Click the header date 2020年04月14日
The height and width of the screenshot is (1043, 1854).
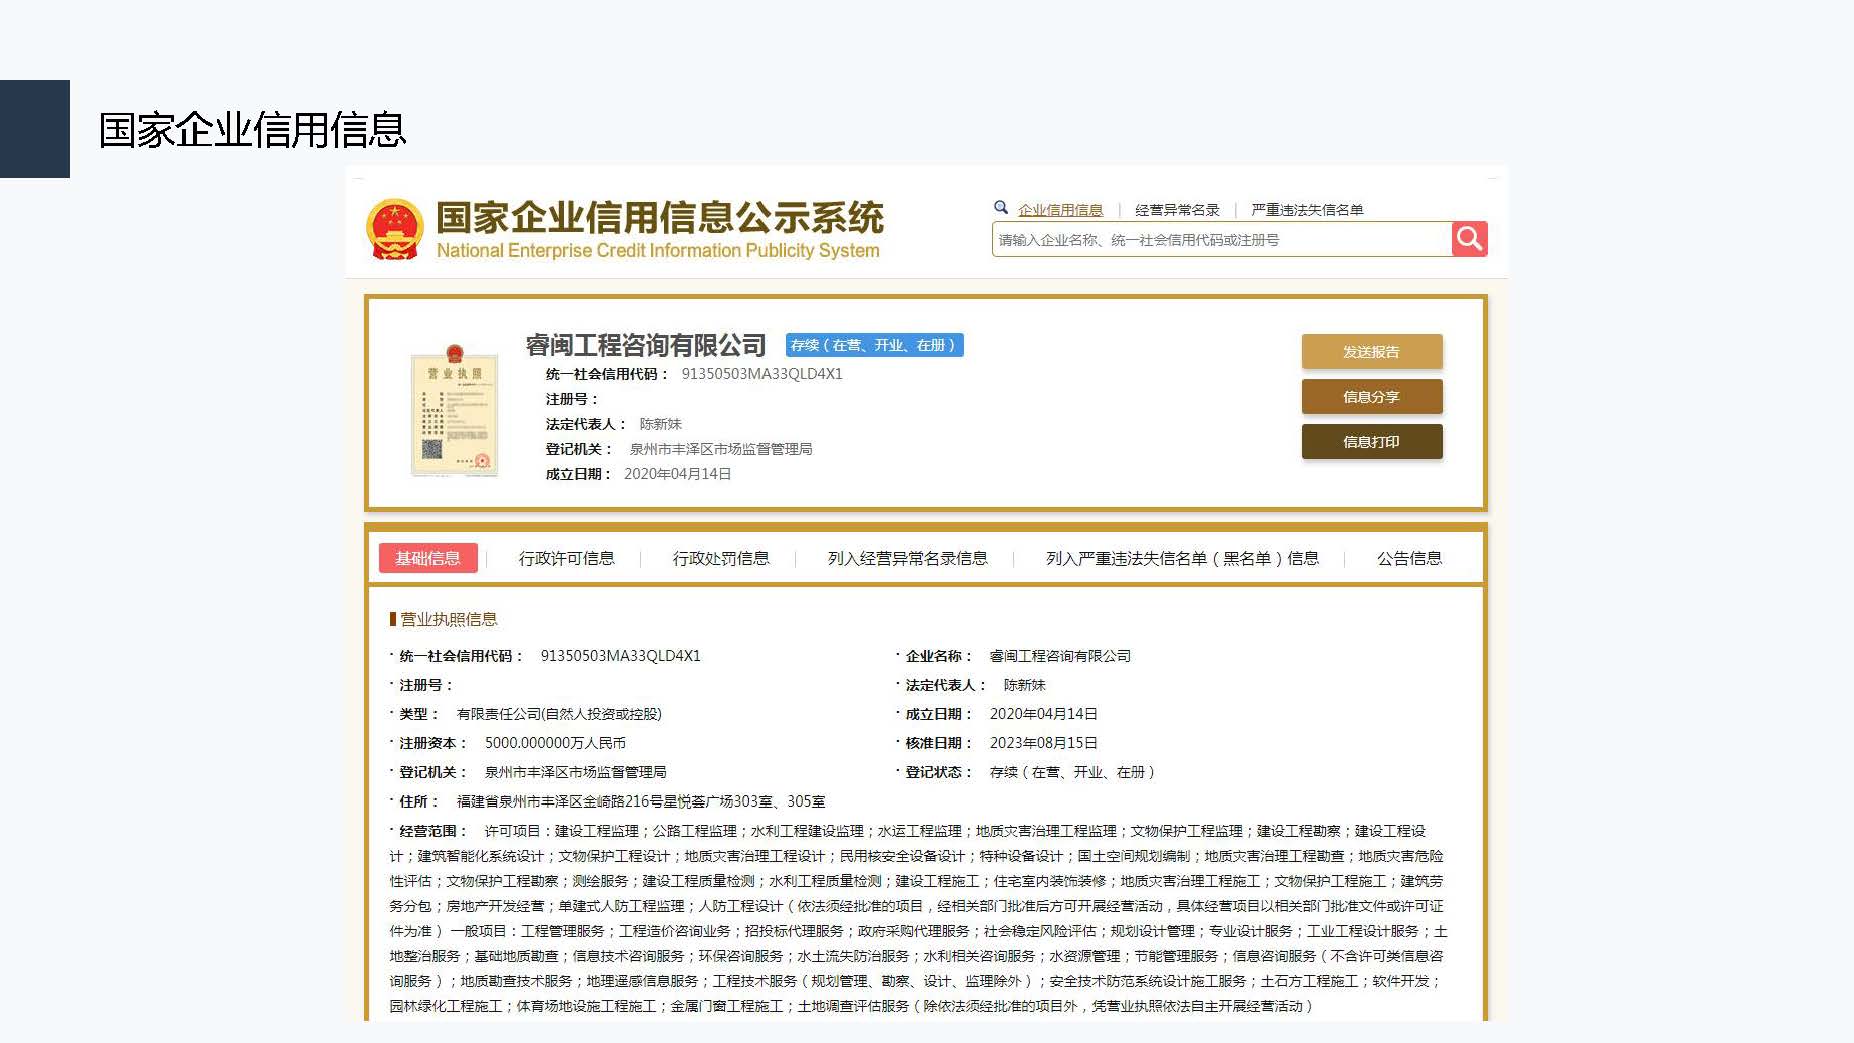coord(678,474)
